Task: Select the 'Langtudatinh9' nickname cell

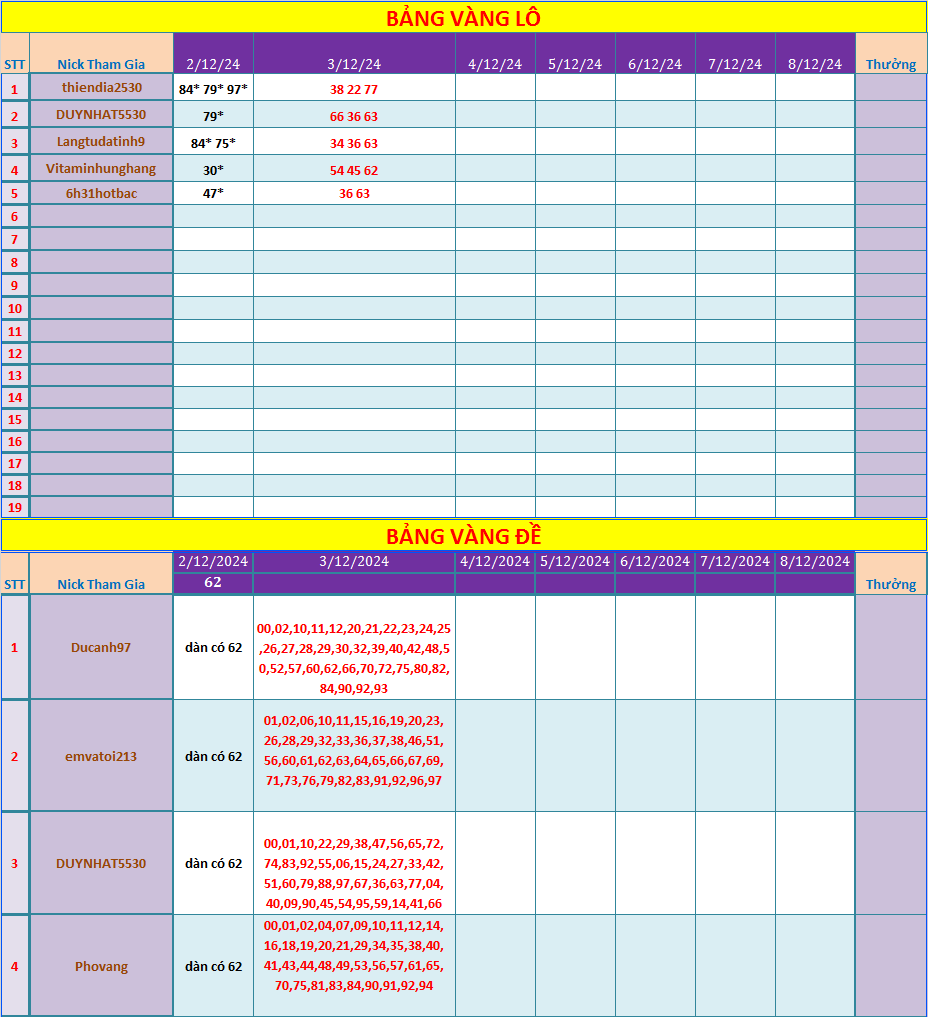Action: (x=102, y=141)
